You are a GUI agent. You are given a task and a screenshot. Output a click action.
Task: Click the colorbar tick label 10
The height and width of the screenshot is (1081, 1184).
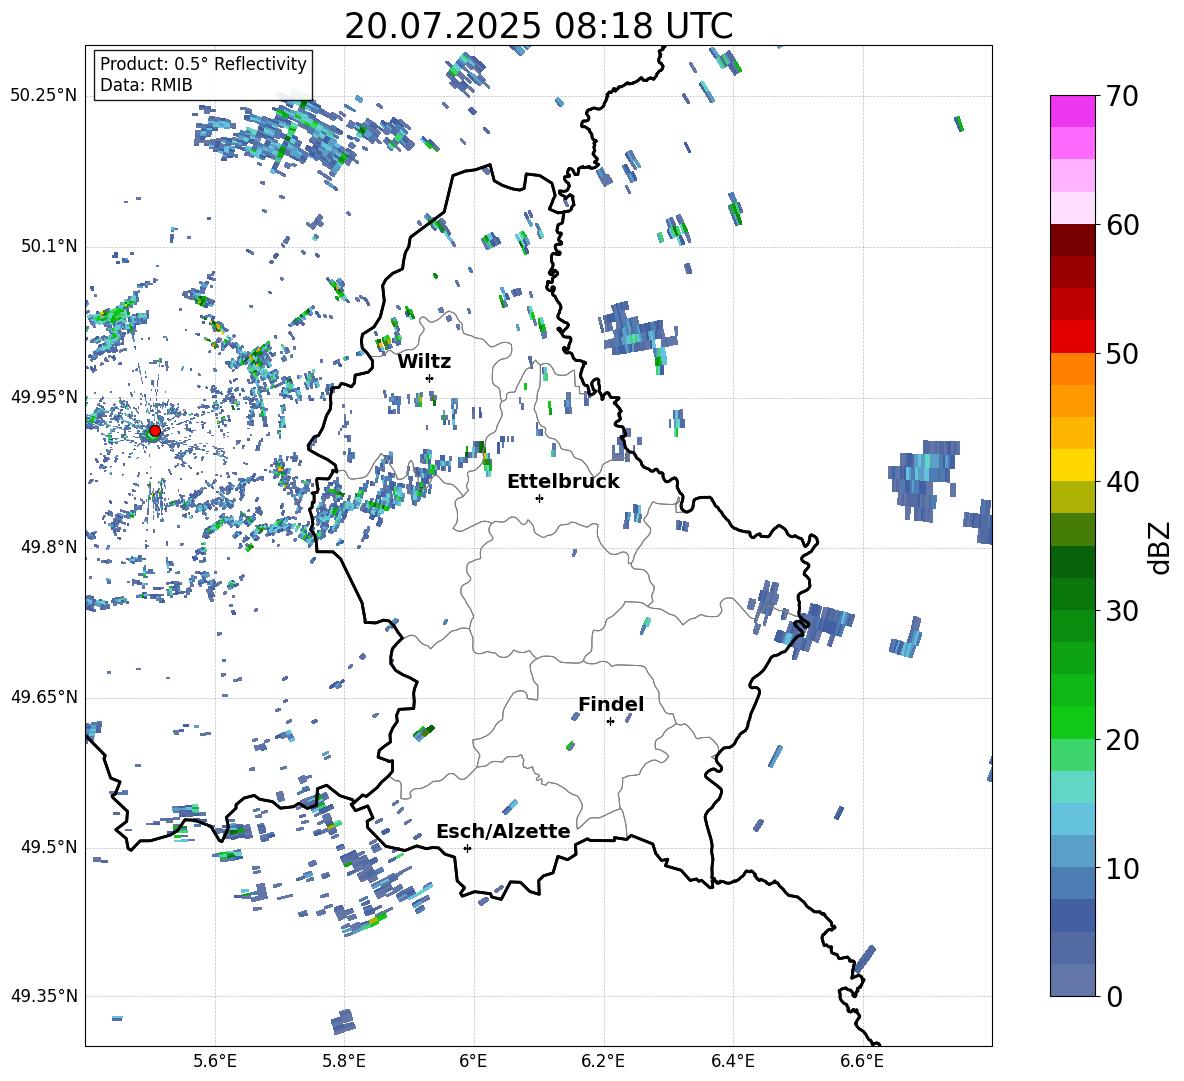pyautogui.click(x=1122, y=869)
